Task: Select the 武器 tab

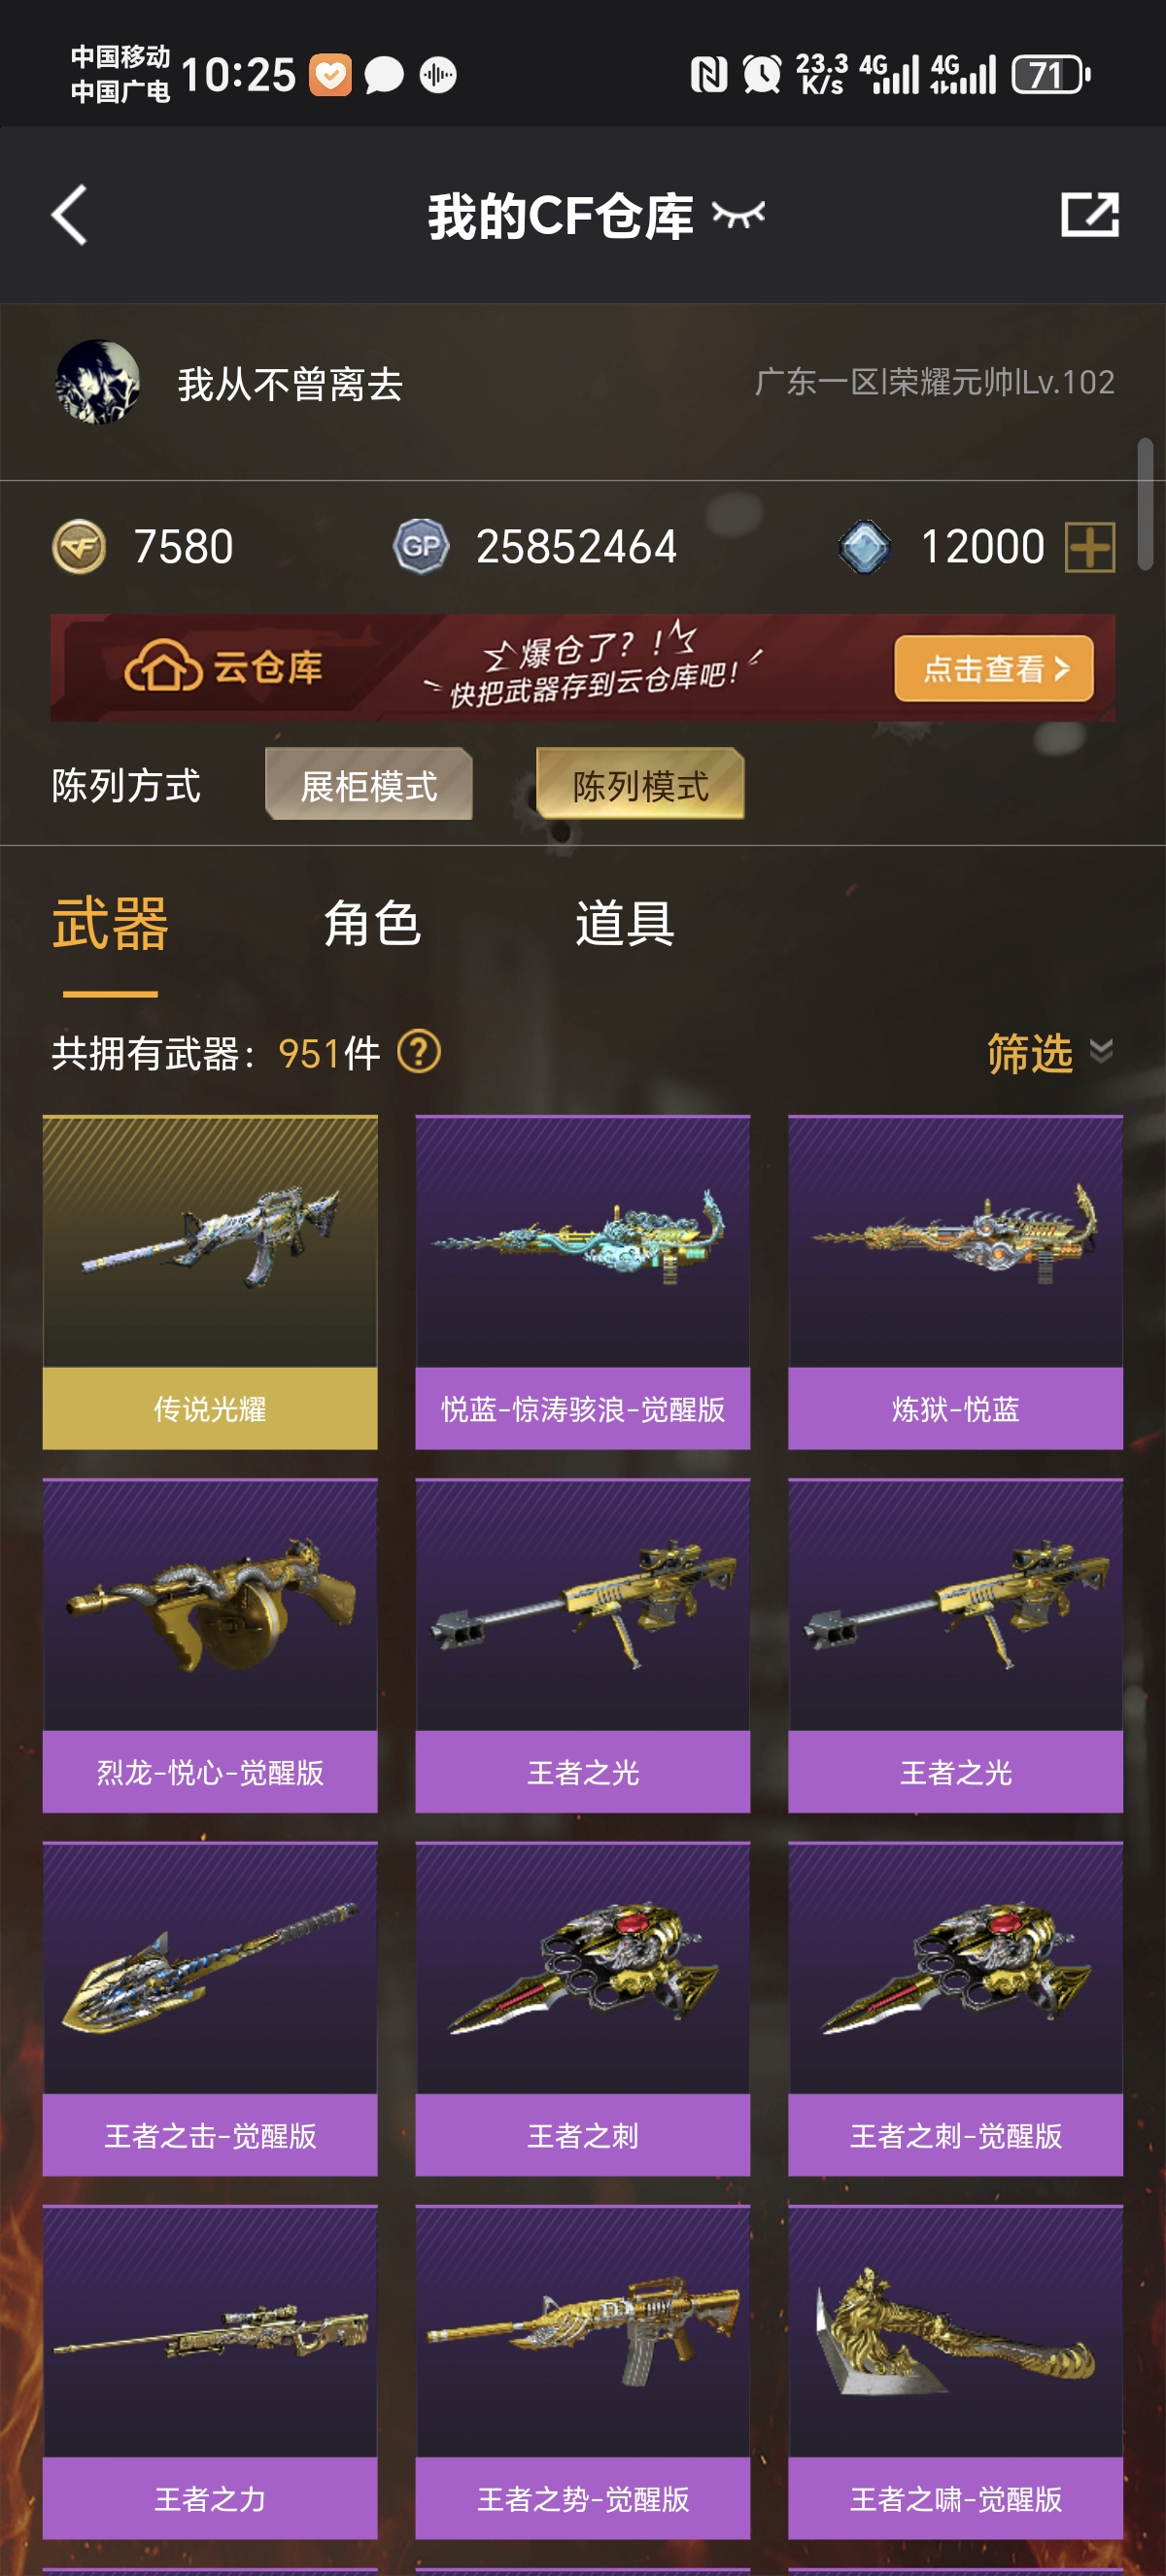Action: pos(110,923)
